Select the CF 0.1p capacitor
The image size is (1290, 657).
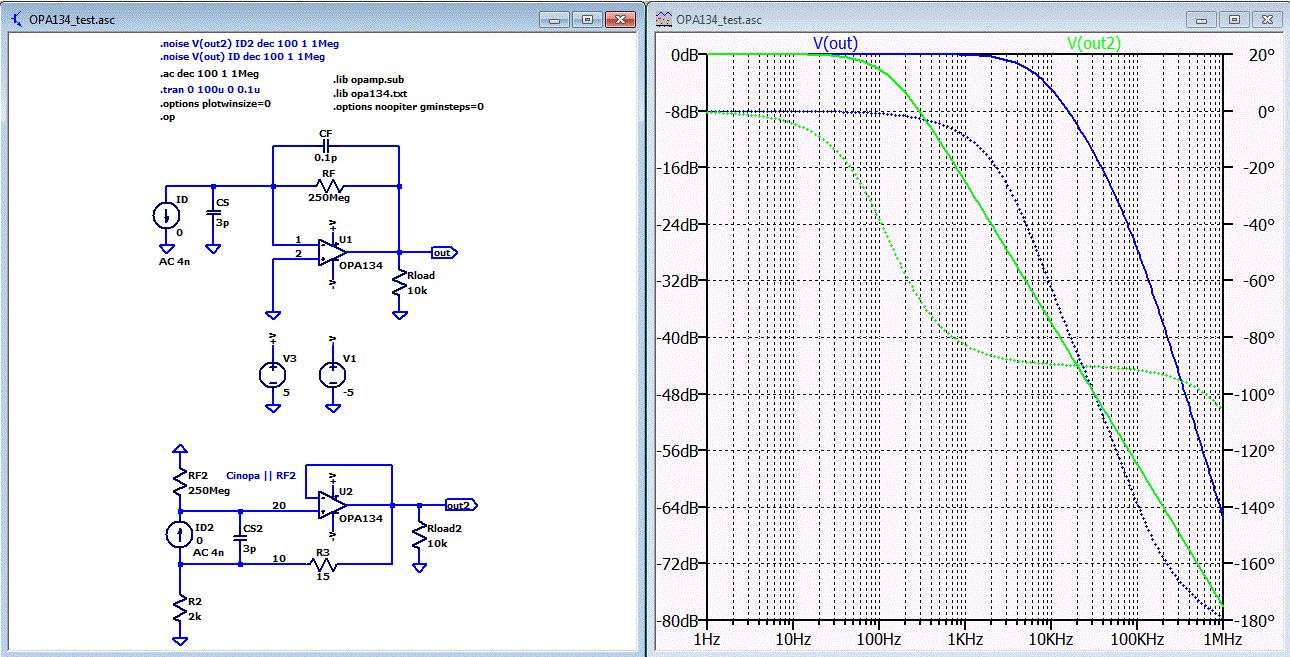click(326, 144)
